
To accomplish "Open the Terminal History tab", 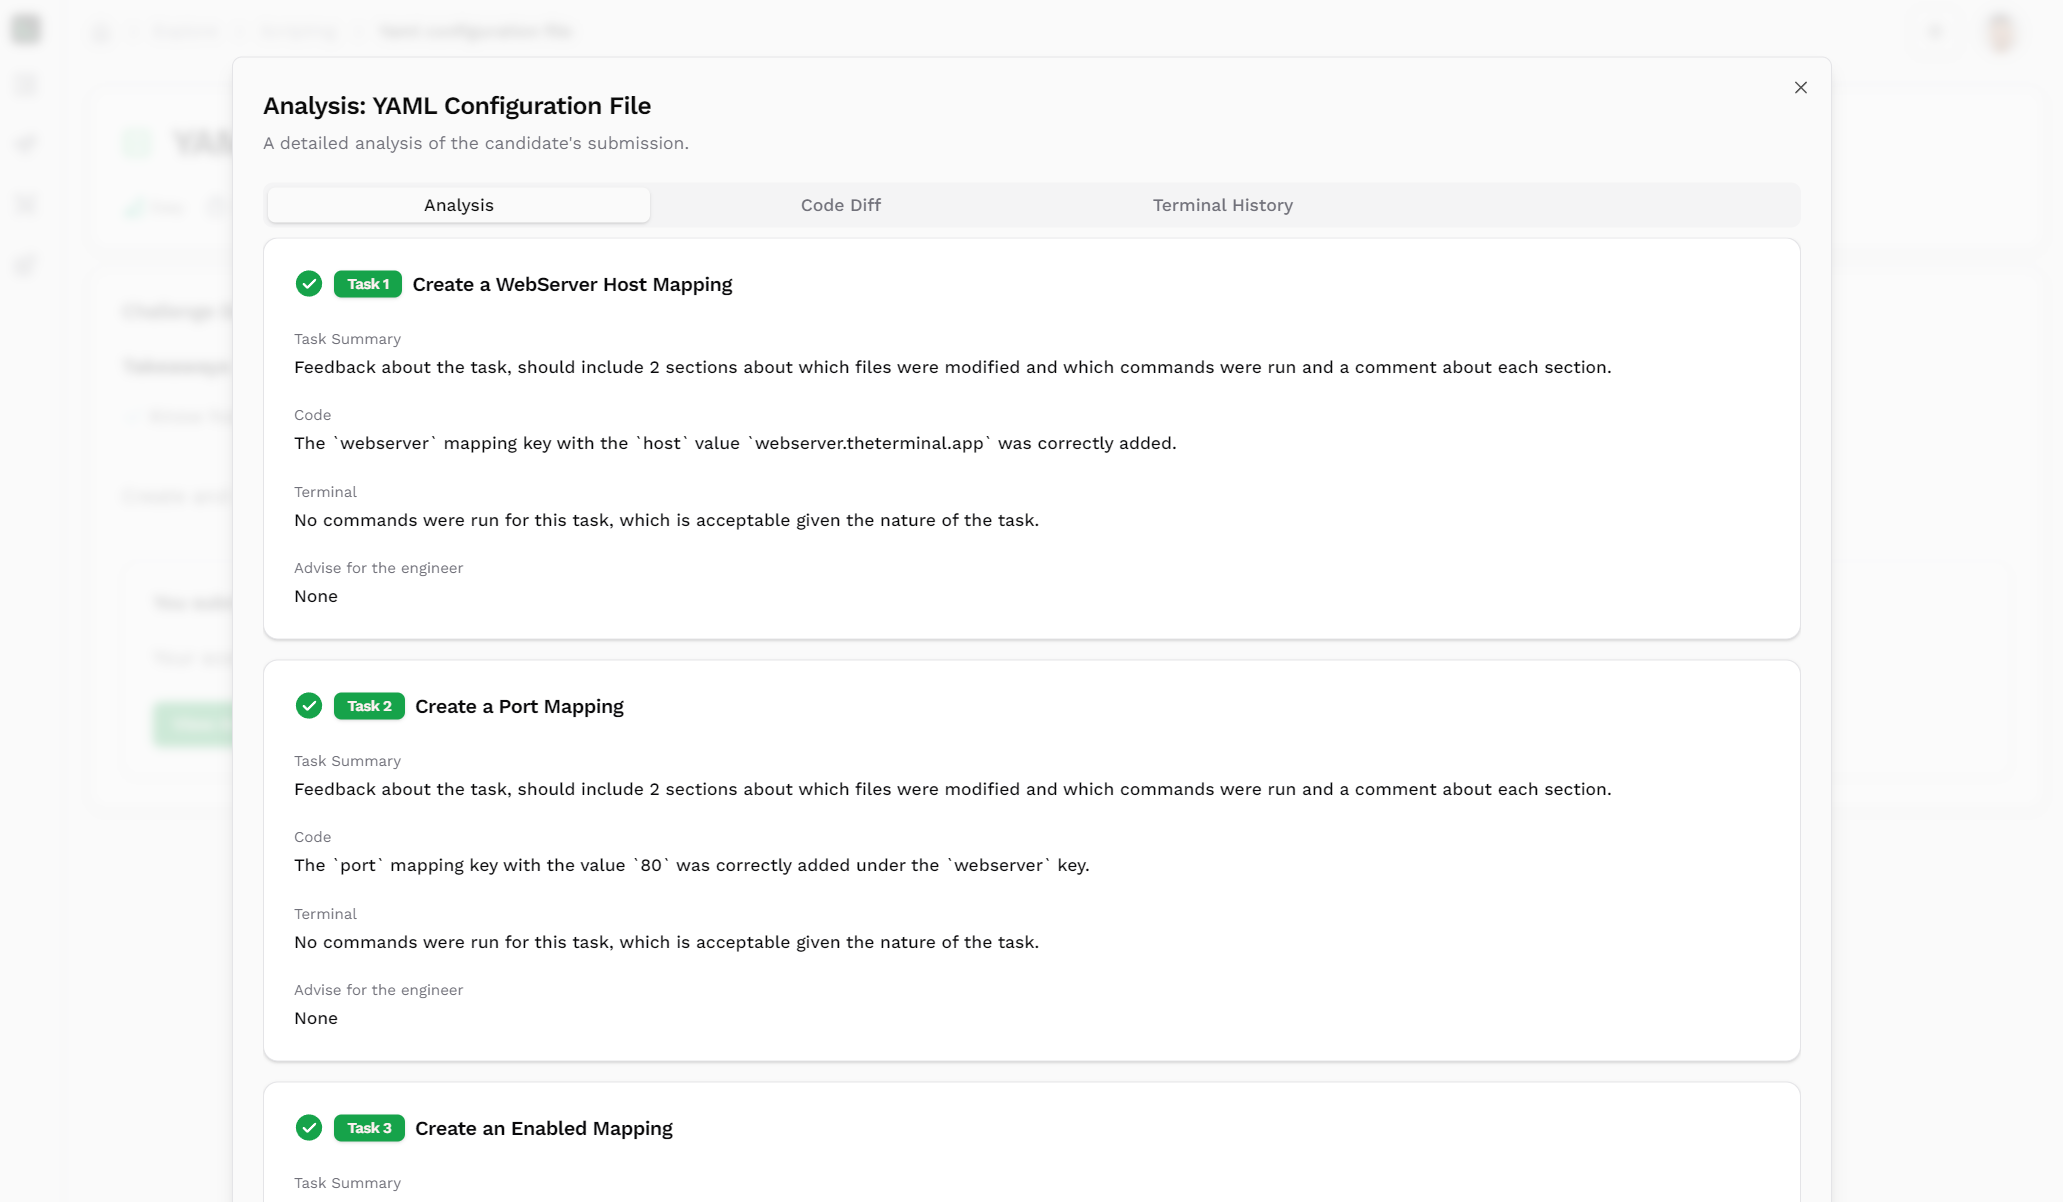I will (x=1222, y=205).
